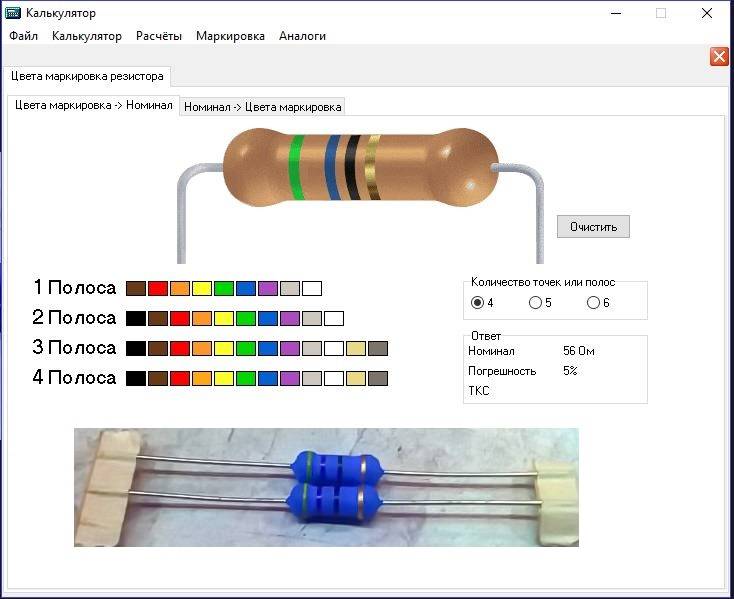Viewport: 734px width, 599px height.
Task: Open the Аналоги menu
Action: click(302, 36)
